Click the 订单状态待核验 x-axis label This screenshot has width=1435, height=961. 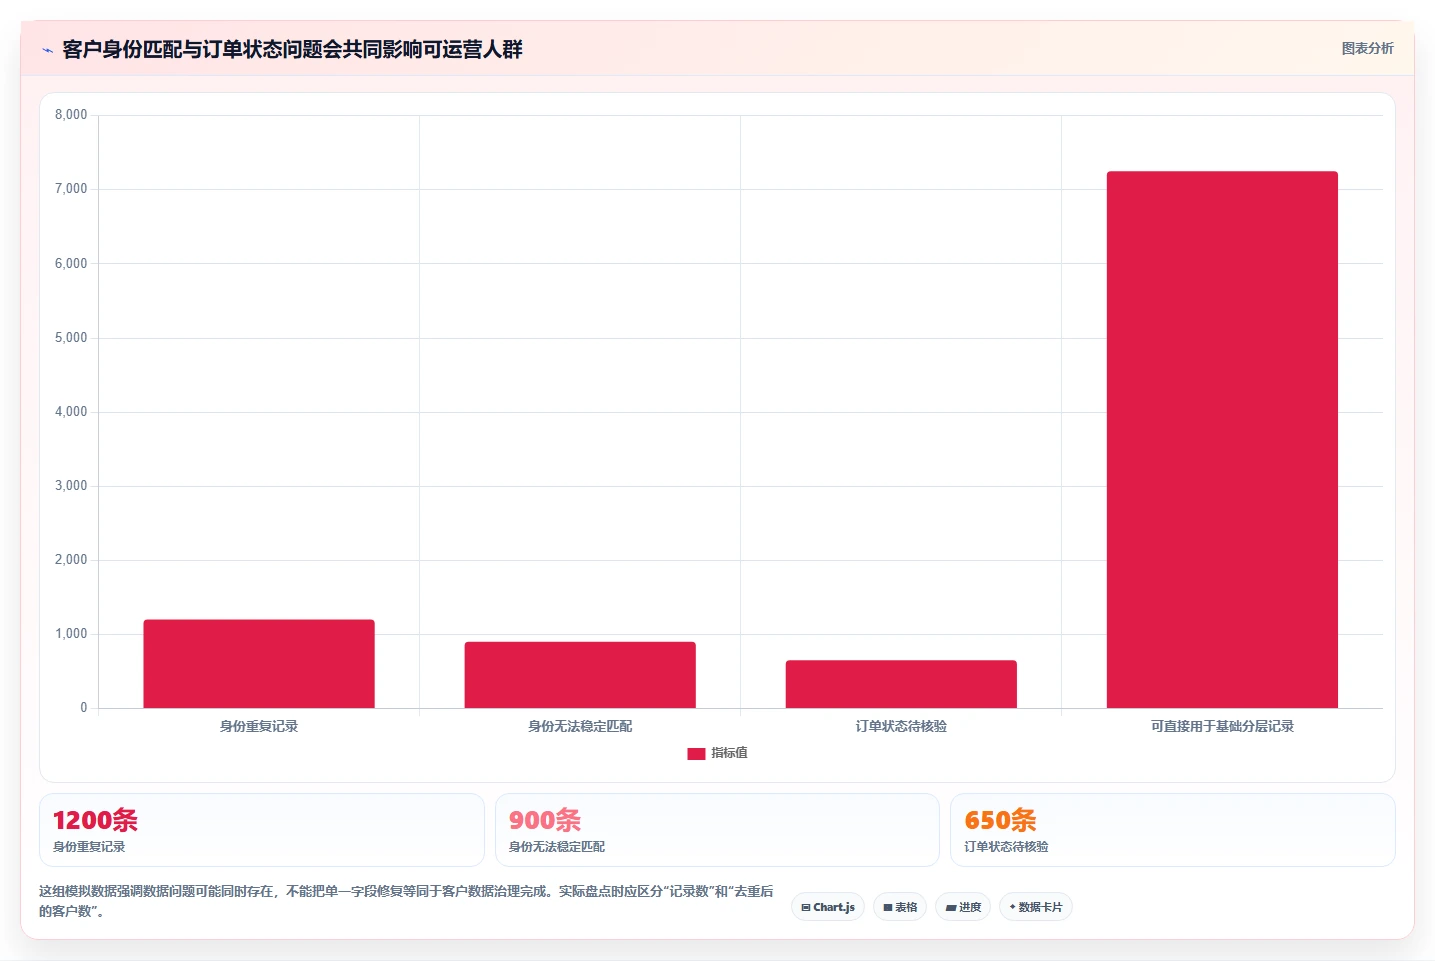[x=901, y=726]
